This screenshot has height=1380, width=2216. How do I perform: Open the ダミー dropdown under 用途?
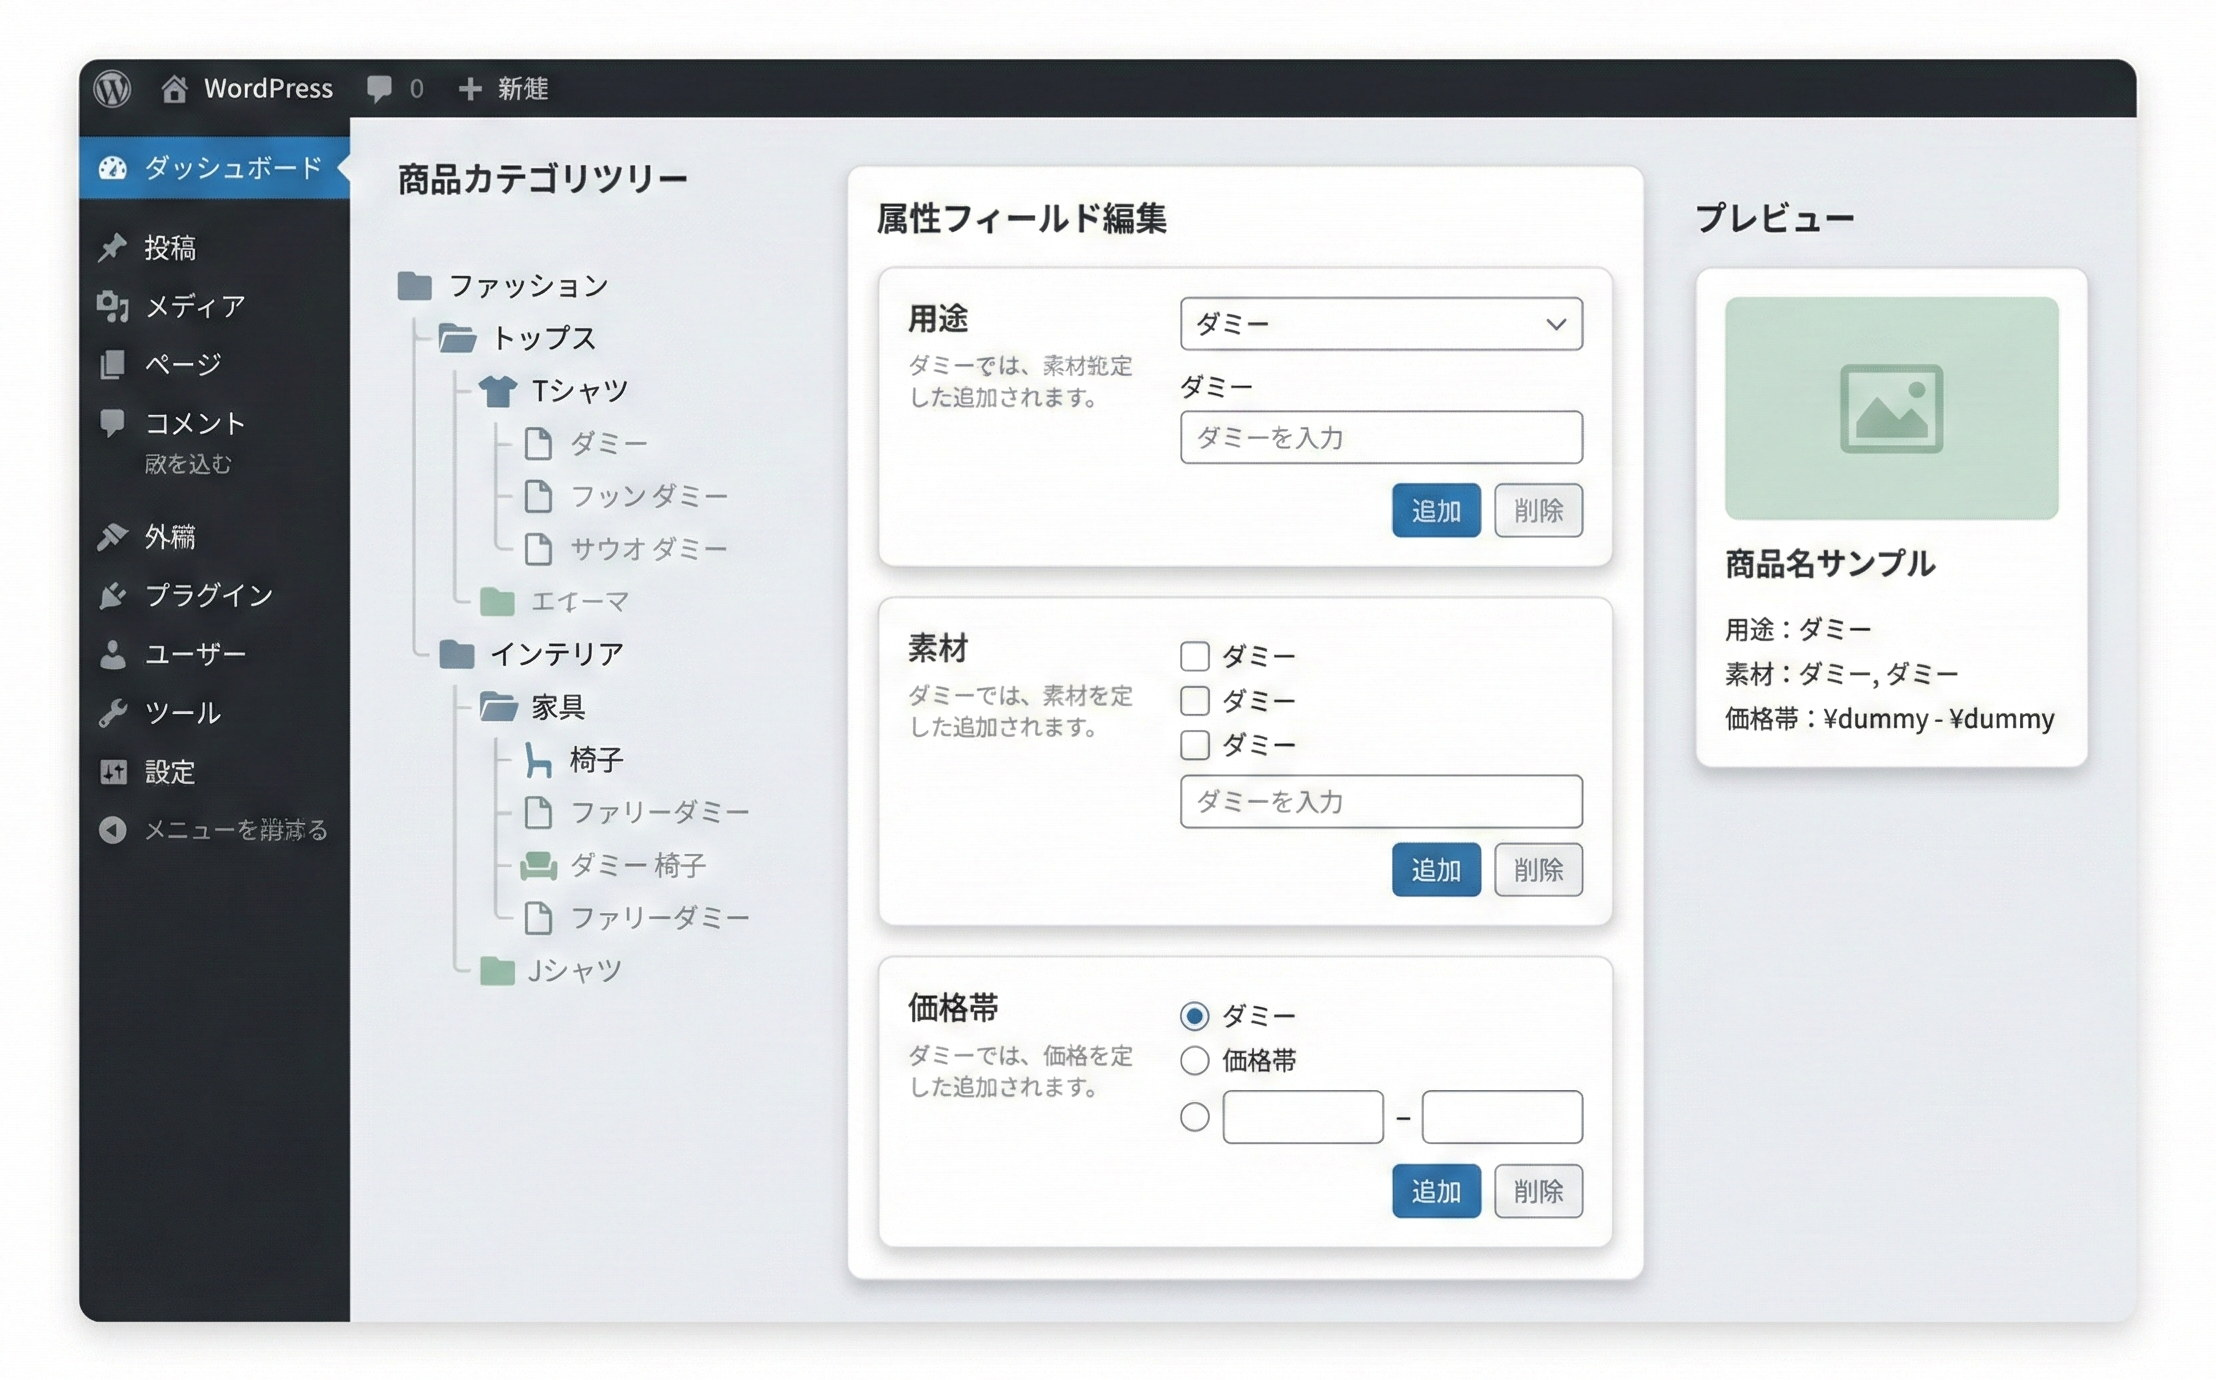coord(1381,323)
